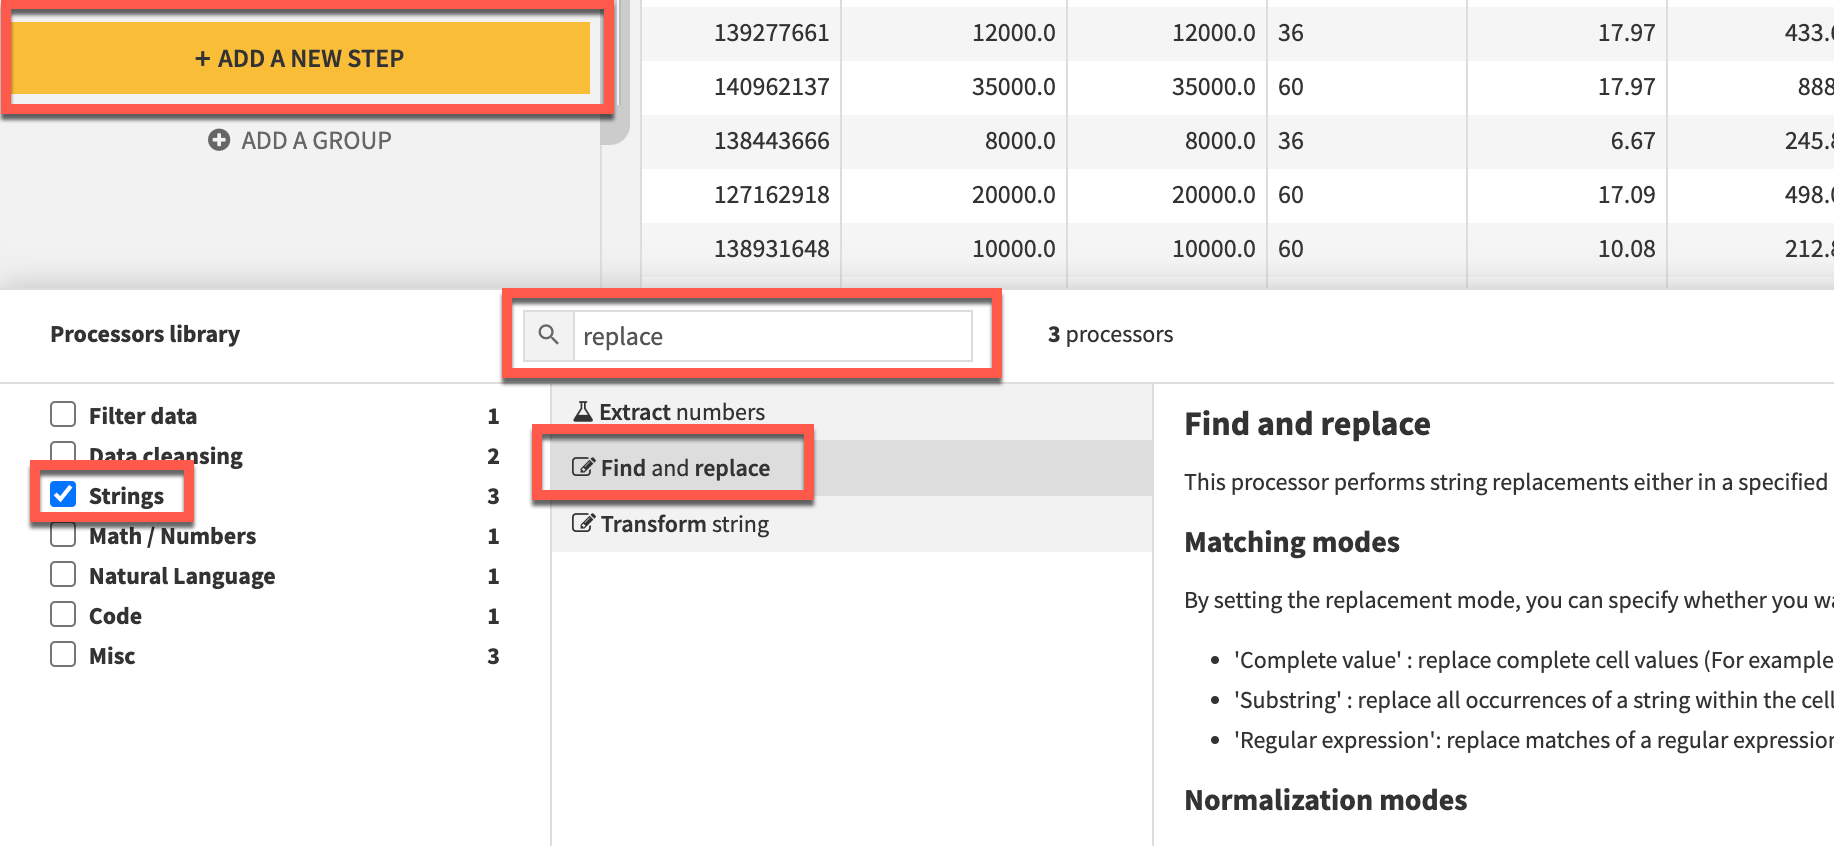Click the Transform string edit icon
This screenshot has height=846, width=1834.
[583, 524]
